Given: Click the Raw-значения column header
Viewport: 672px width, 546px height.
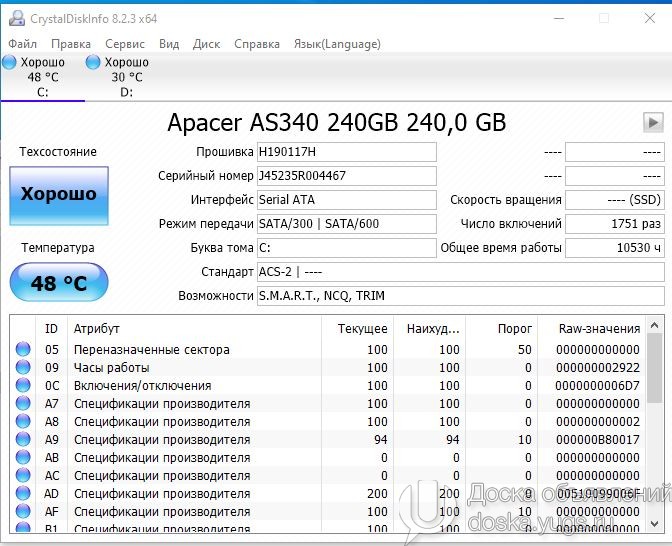Looking at the screenshot, I should click(591, 329).
